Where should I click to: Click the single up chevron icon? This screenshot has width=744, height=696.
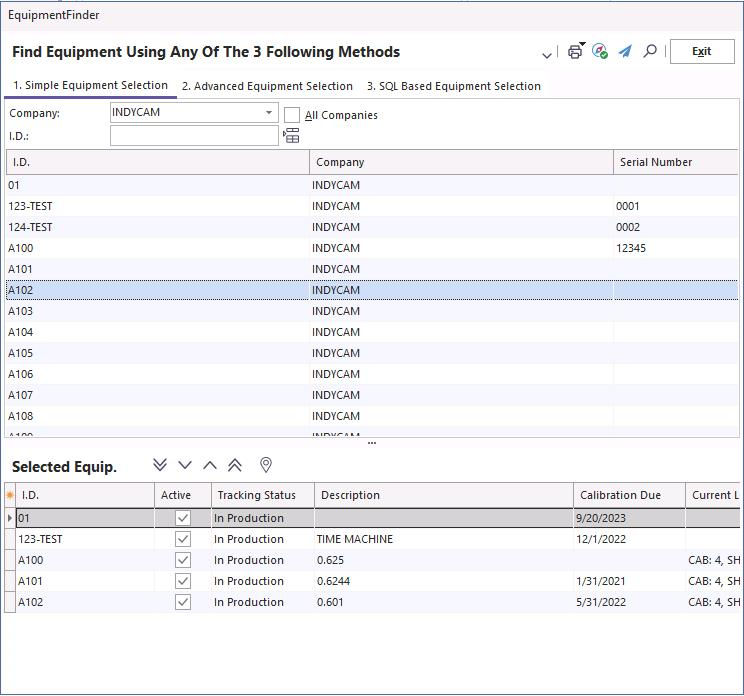210,465
